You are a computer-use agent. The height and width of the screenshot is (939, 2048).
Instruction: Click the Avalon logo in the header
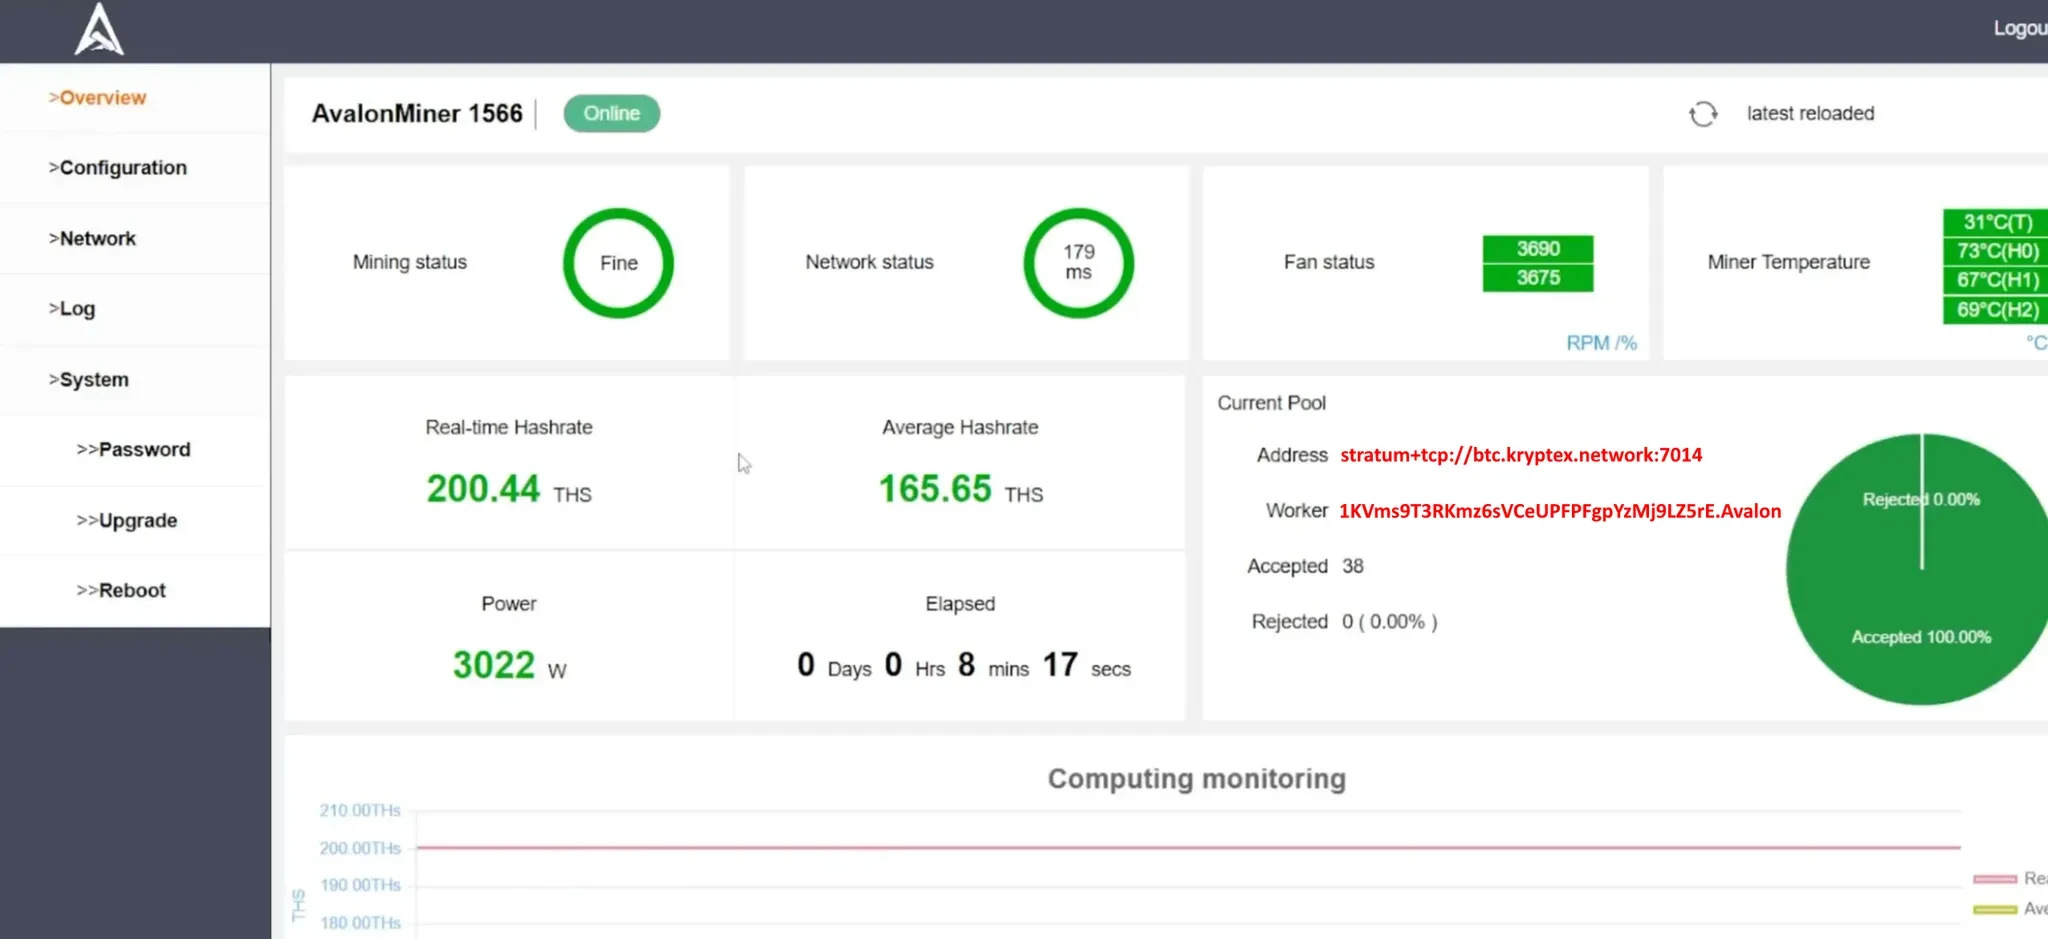point(99,29)
